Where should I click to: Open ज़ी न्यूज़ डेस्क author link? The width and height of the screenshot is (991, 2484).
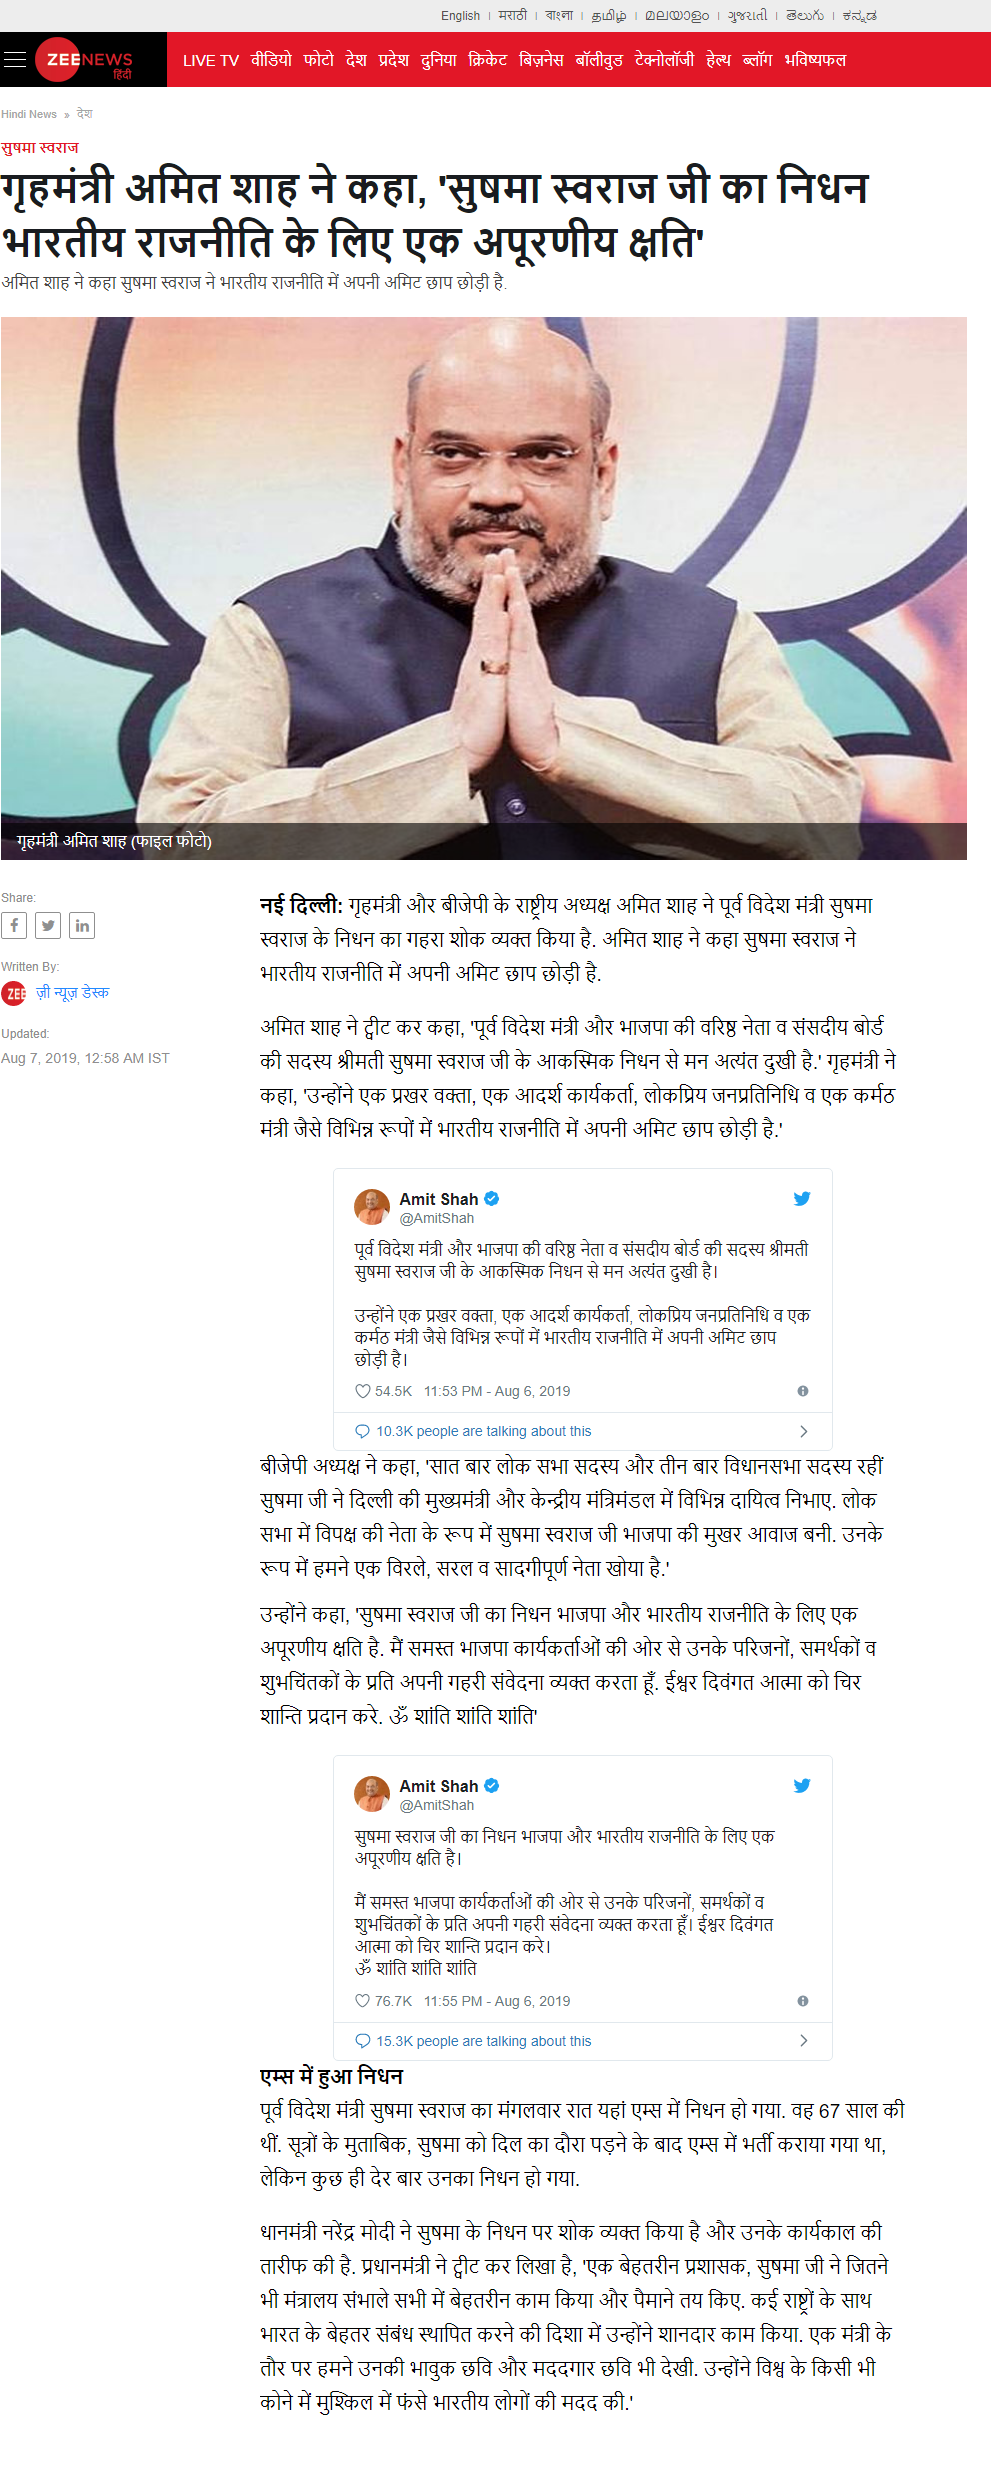coord(73,992)
